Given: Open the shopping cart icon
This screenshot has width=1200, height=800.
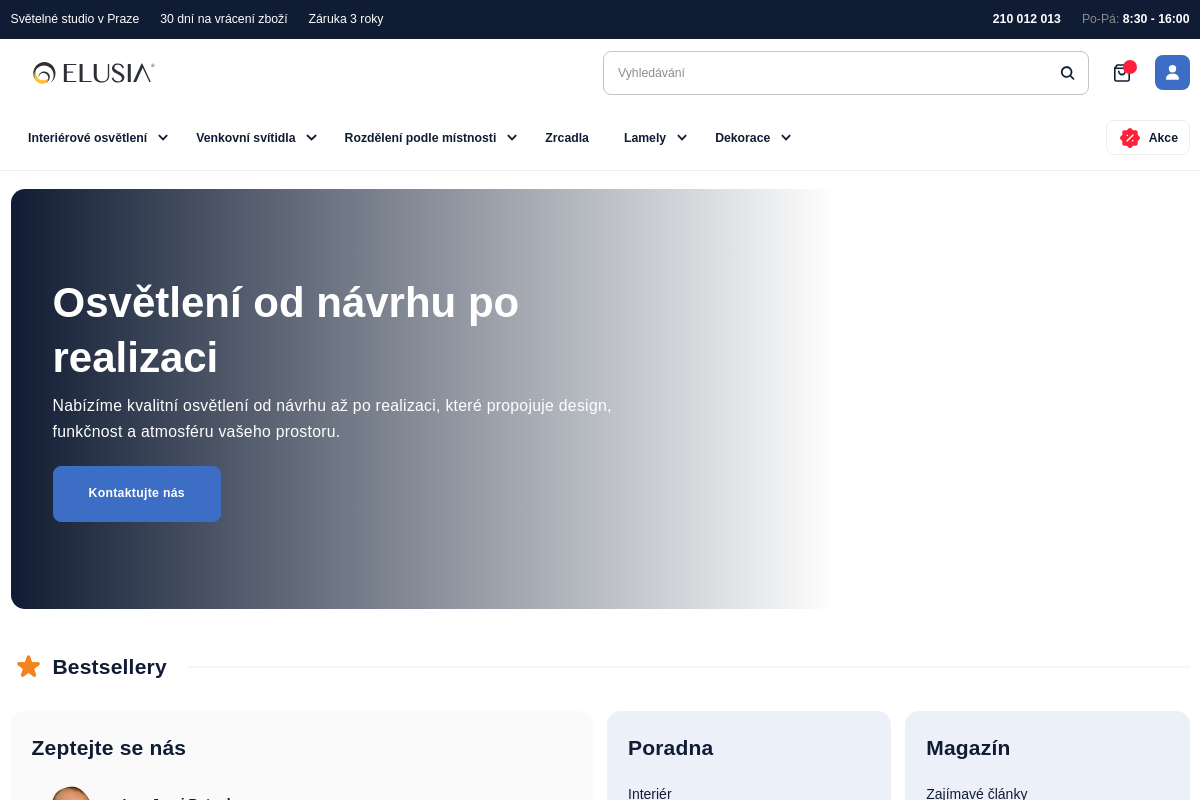Looking at the screenshot, I should [1121, 74].
